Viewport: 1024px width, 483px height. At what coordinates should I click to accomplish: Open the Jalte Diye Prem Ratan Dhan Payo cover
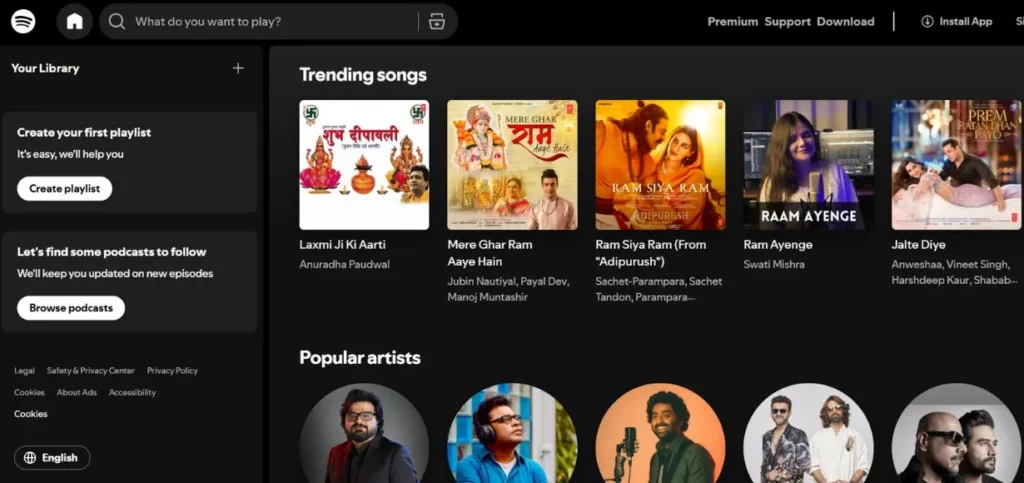point(956,164)
